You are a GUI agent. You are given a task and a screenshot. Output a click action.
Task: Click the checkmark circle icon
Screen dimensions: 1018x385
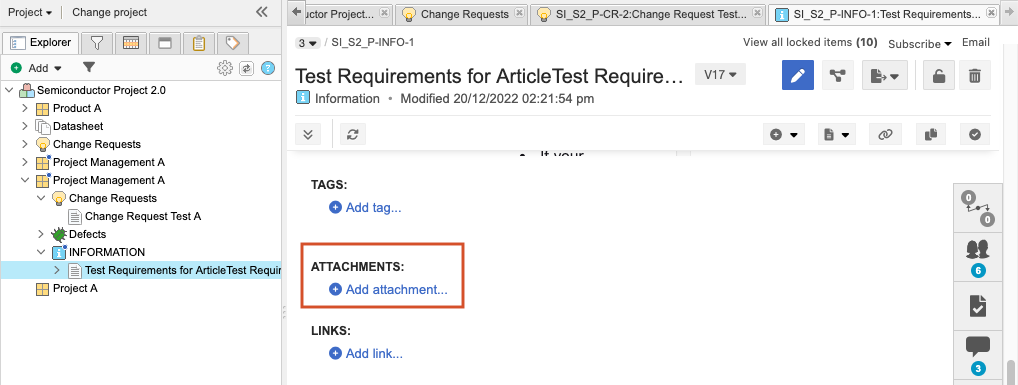tap(975, 134)
